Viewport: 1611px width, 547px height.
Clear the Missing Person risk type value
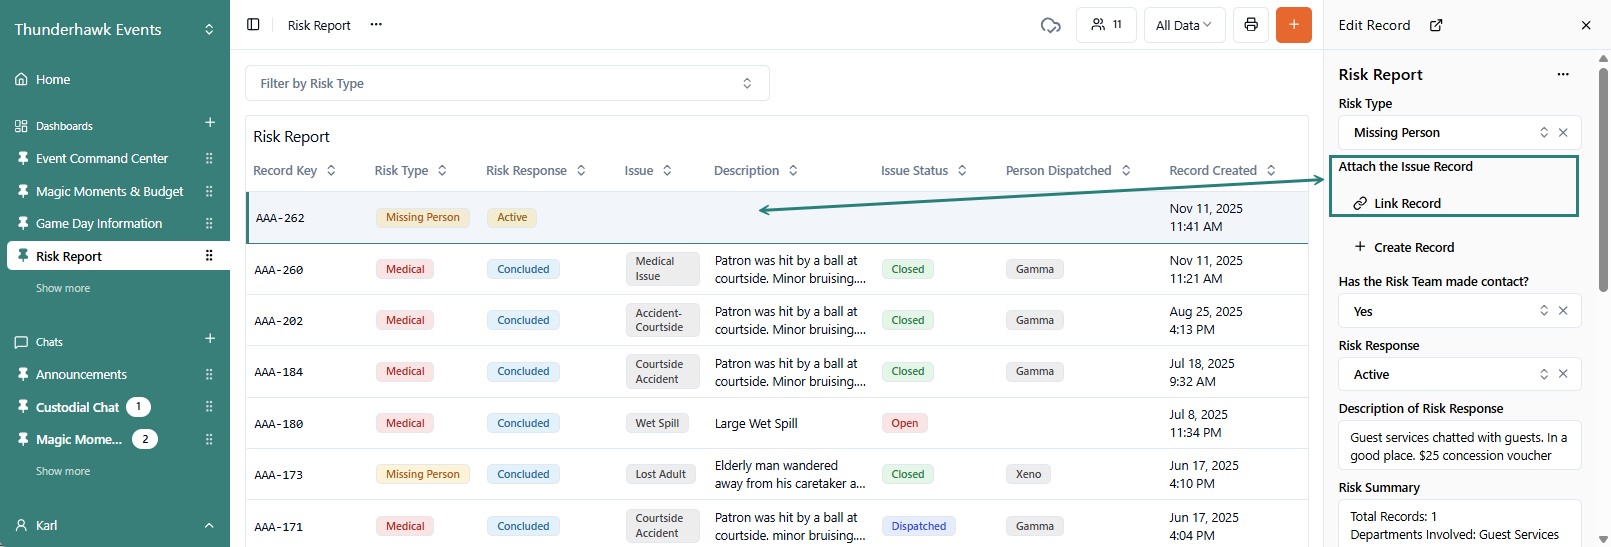click(x=1563, y=133)
